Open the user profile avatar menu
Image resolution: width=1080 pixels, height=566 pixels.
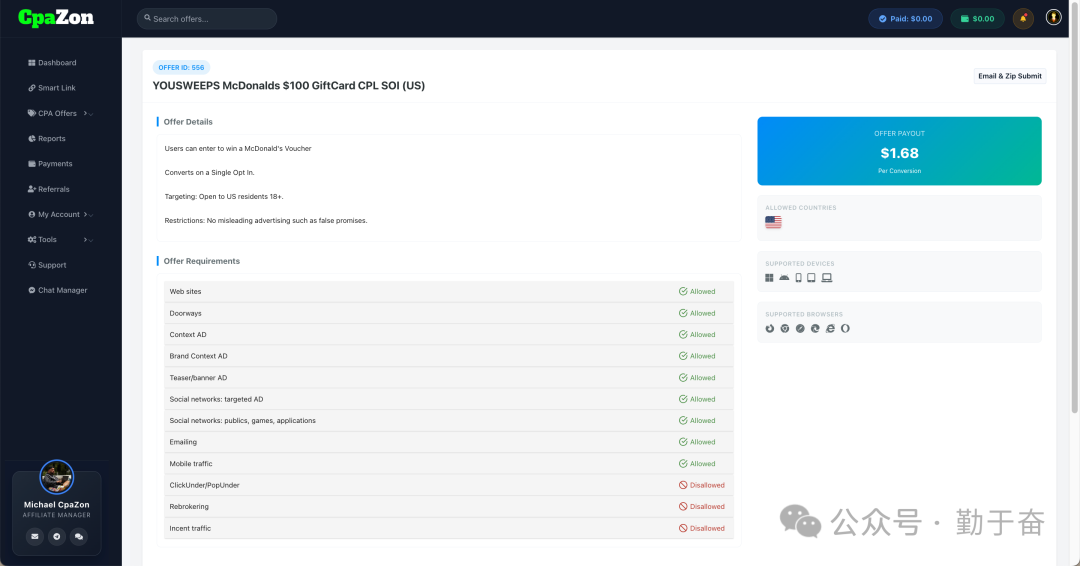(1053, 17)
